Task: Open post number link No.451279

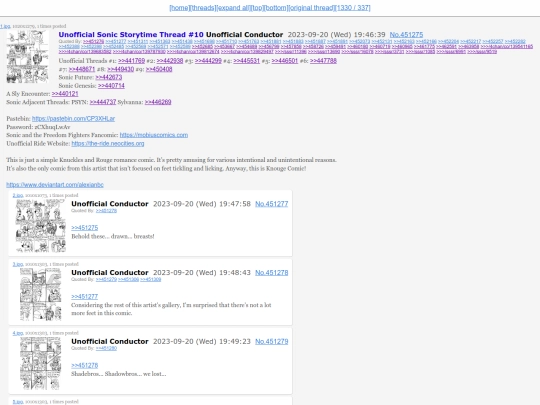Action: click(271, 342)
